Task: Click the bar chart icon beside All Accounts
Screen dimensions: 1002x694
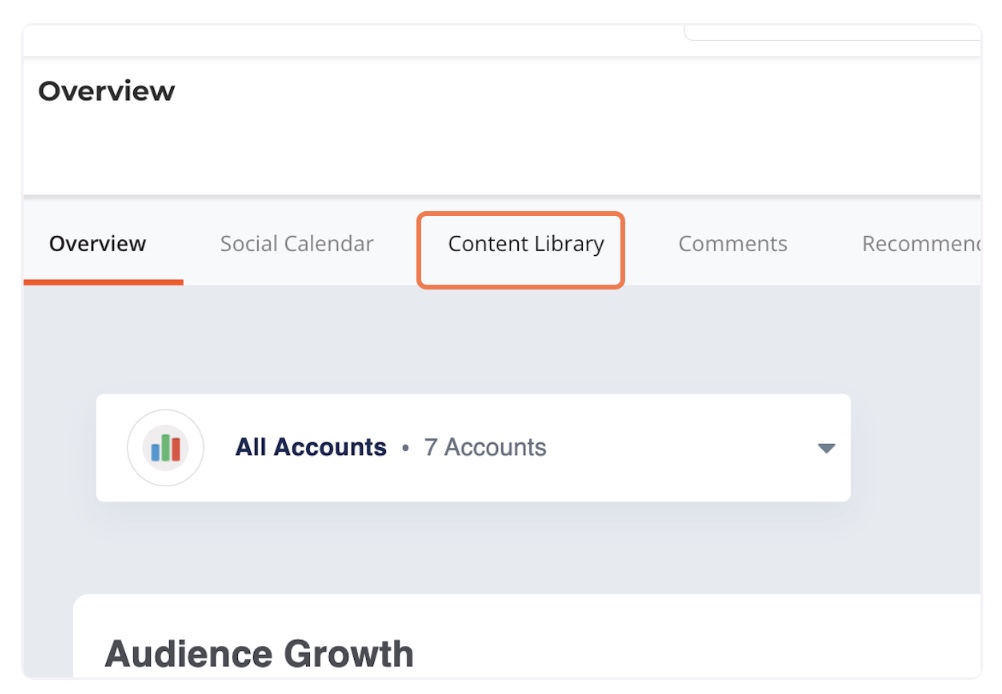Action: [165, 448]
